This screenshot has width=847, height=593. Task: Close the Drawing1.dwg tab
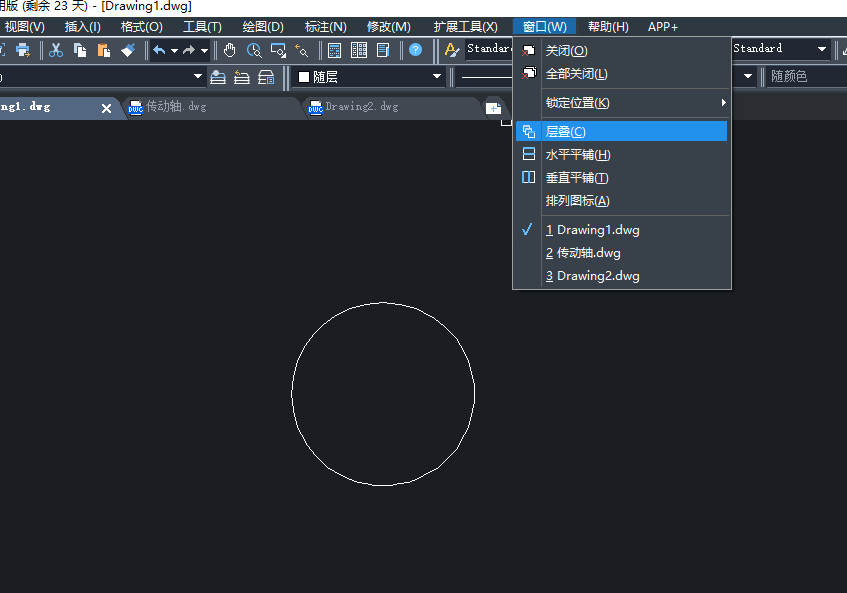(107, 108)
